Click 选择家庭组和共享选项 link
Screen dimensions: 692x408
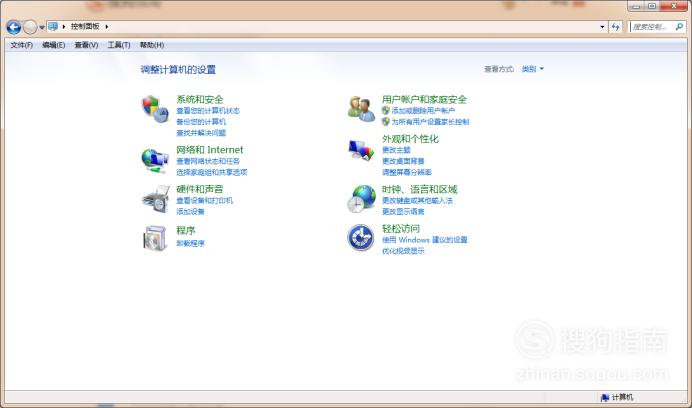212,172
